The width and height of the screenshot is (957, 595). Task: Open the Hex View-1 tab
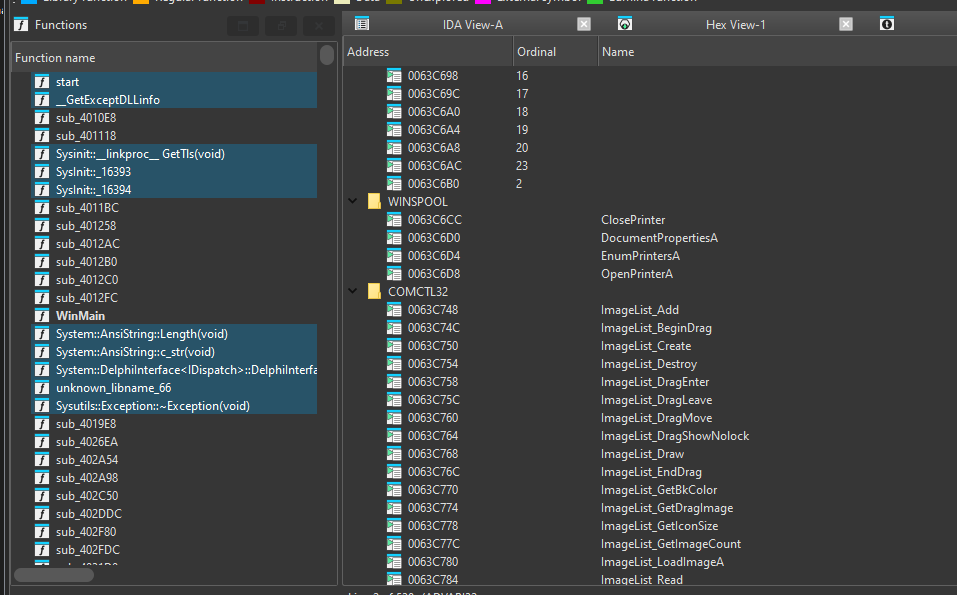(735, 25)
